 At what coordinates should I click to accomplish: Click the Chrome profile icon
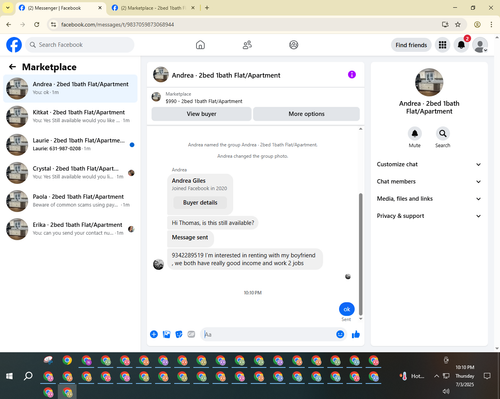[477, 24]
